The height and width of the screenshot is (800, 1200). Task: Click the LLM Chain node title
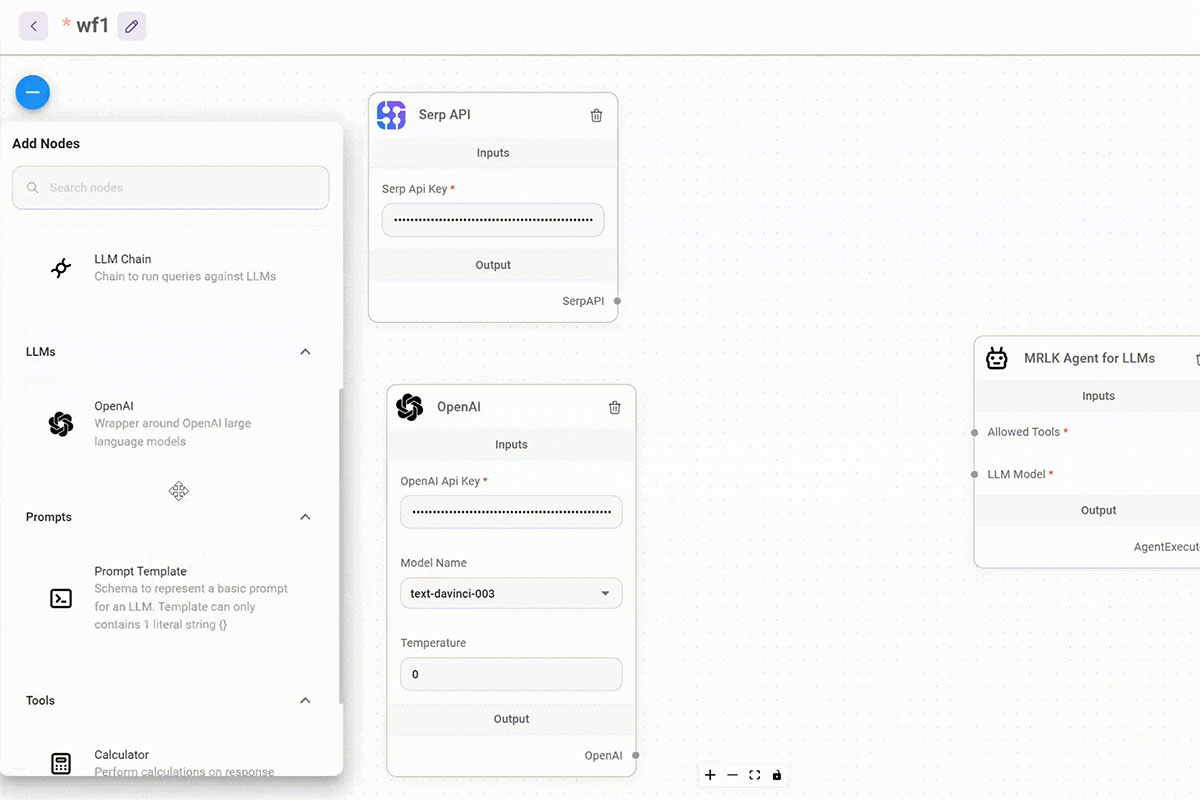click(x=123, y=259)
